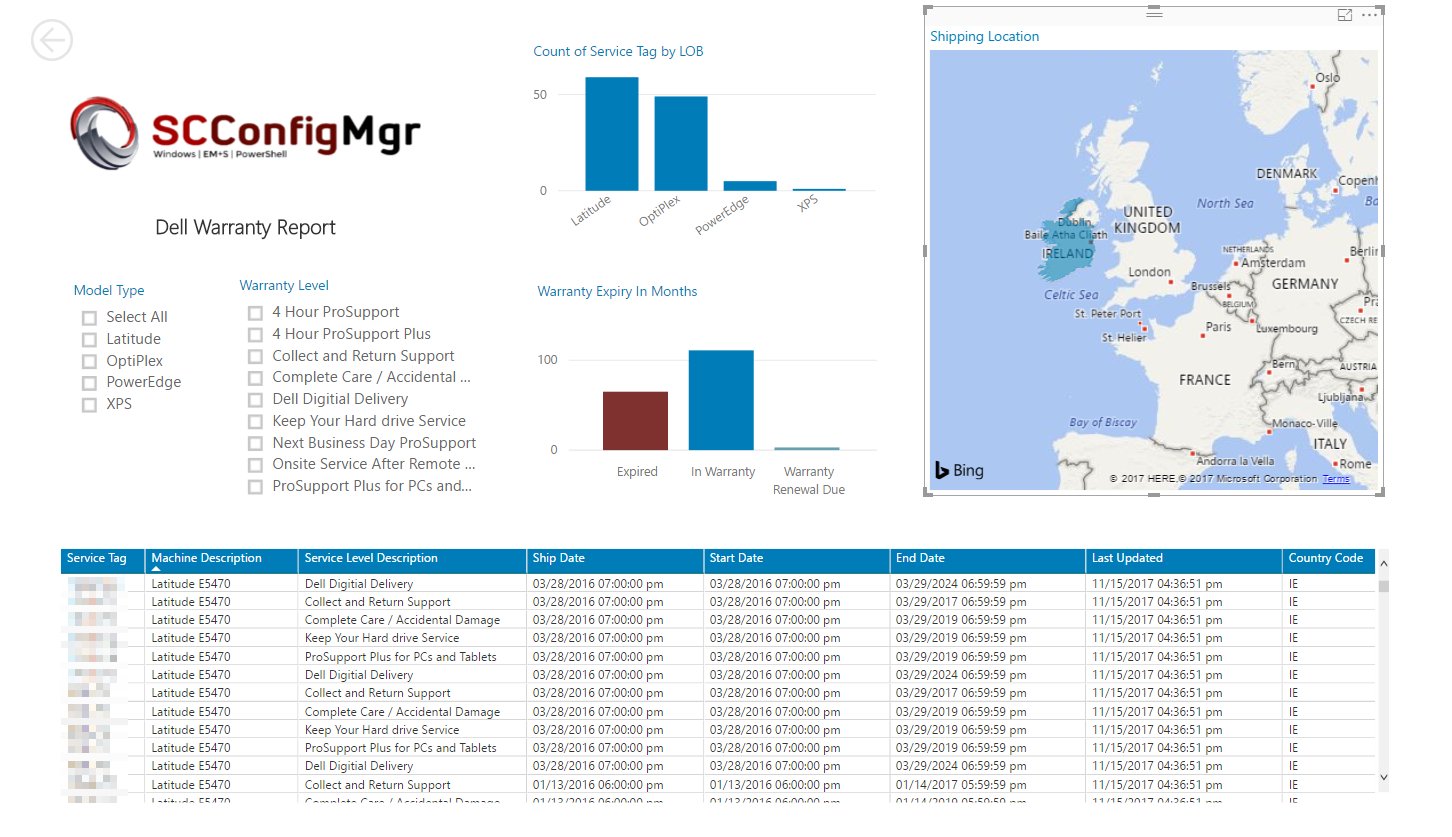Sort by the Country Code column header
The image size is (1452, 837).
click(x=1329, y=560)
